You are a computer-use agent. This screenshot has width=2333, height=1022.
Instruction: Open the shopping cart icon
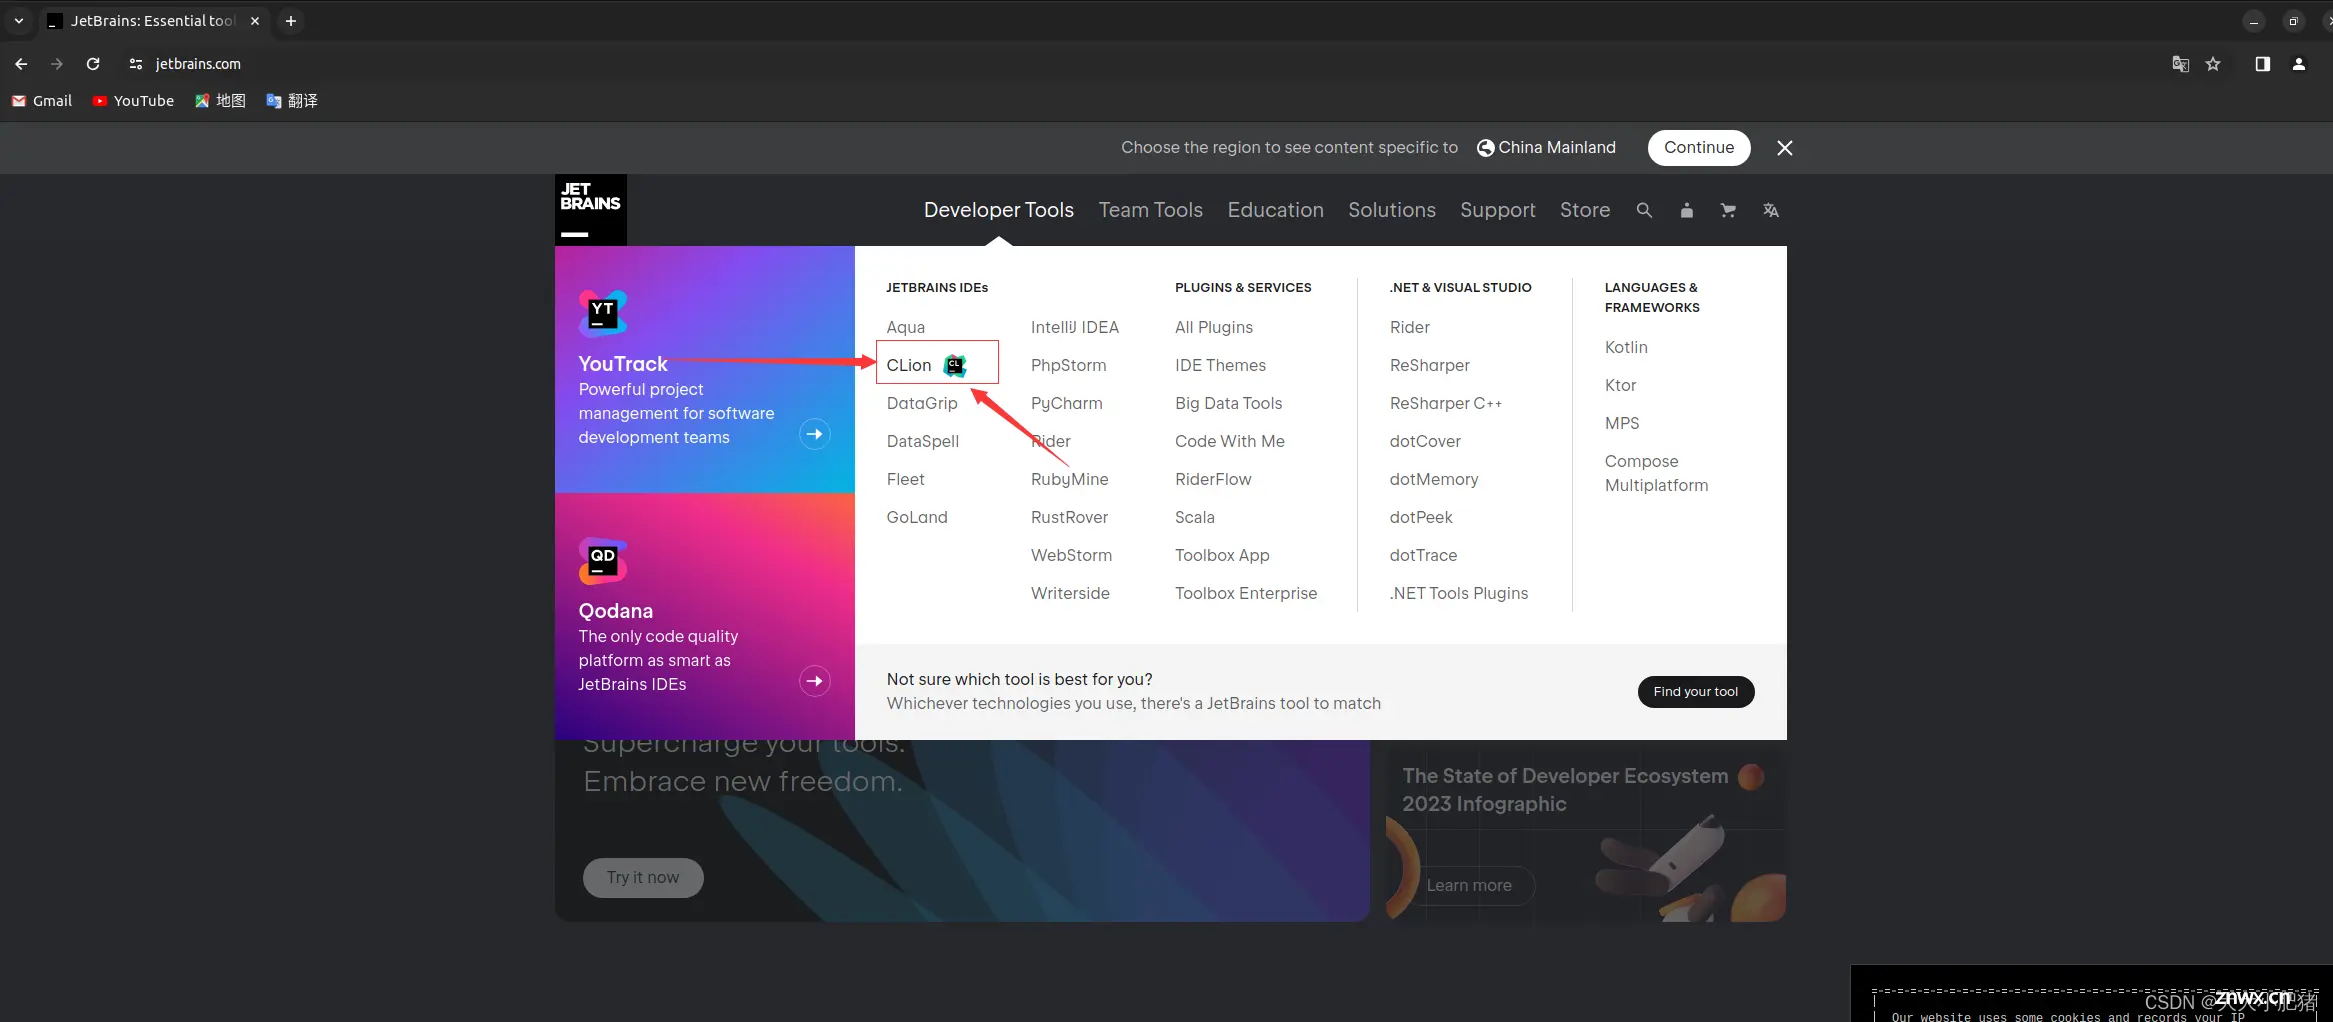point(1728,210)
